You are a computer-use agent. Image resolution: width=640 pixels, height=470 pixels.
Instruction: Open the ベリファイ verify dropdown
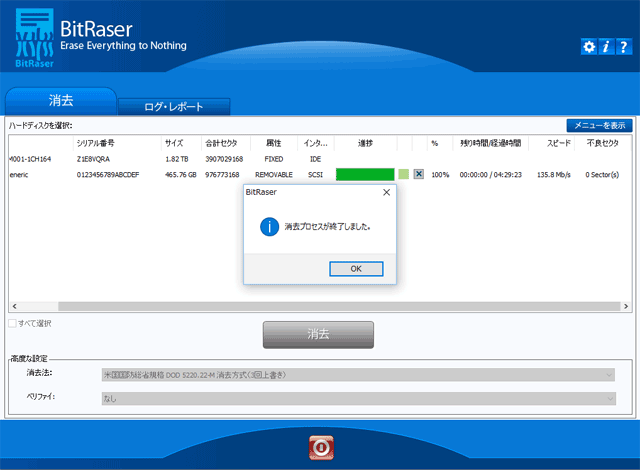tap(358, 399)
